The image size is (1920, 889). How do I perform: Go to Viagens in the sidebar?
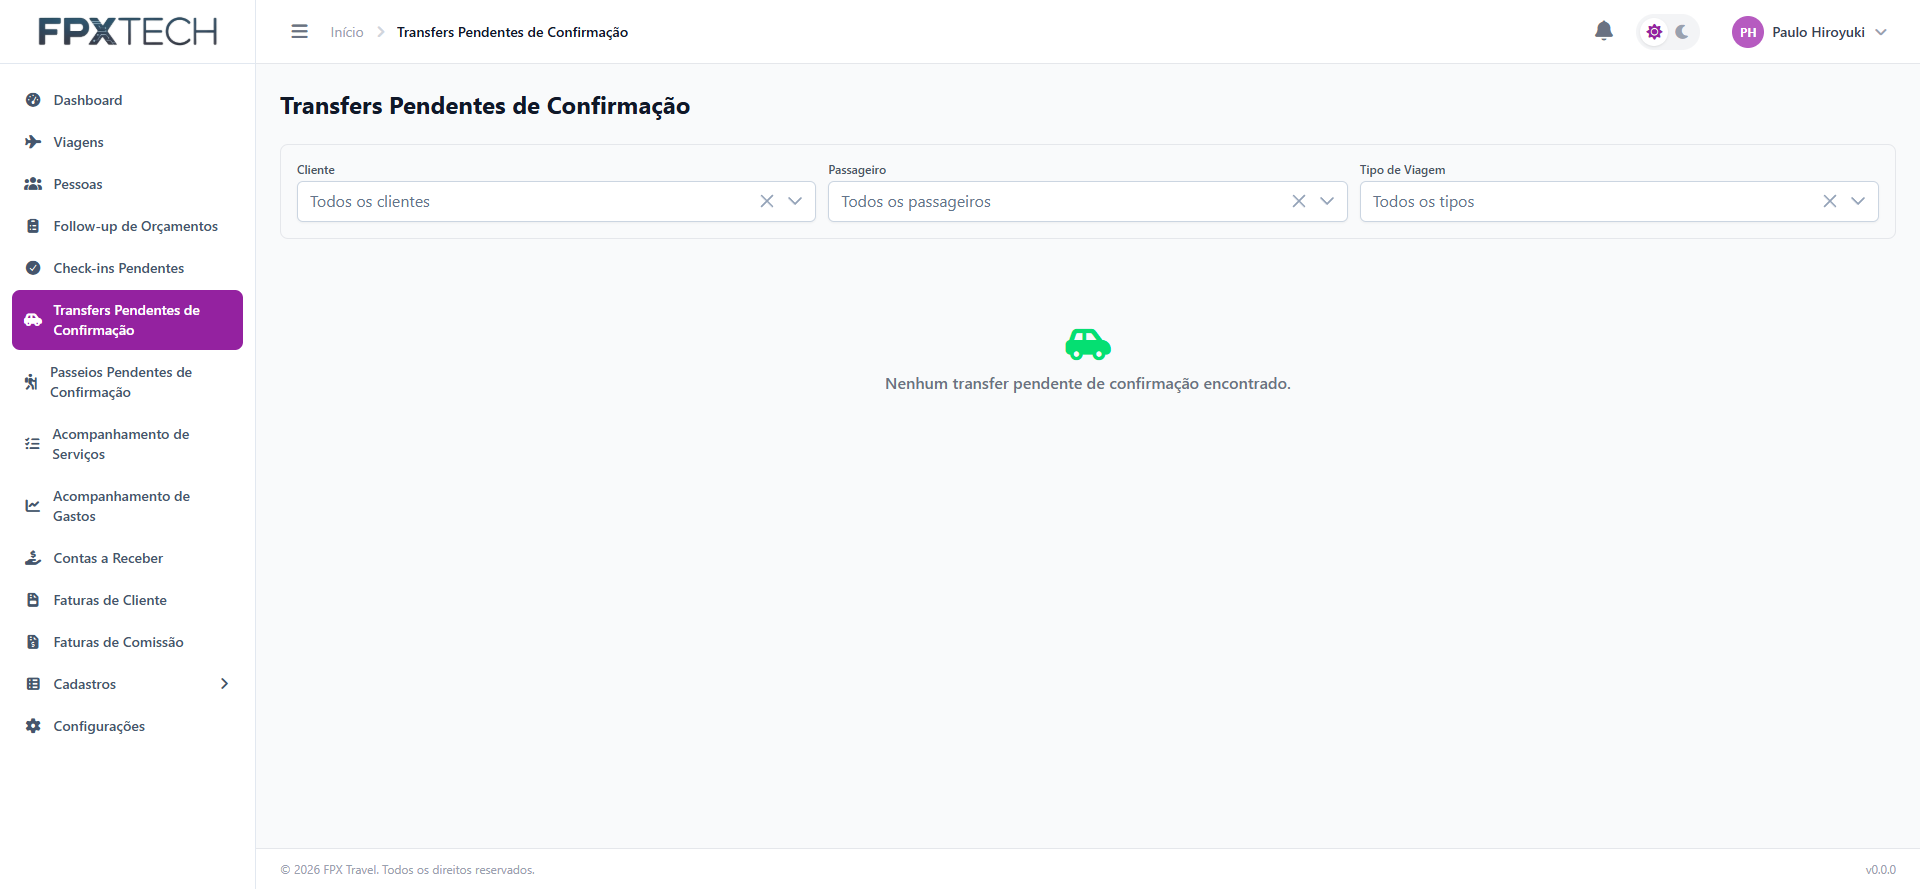[127, 142]
